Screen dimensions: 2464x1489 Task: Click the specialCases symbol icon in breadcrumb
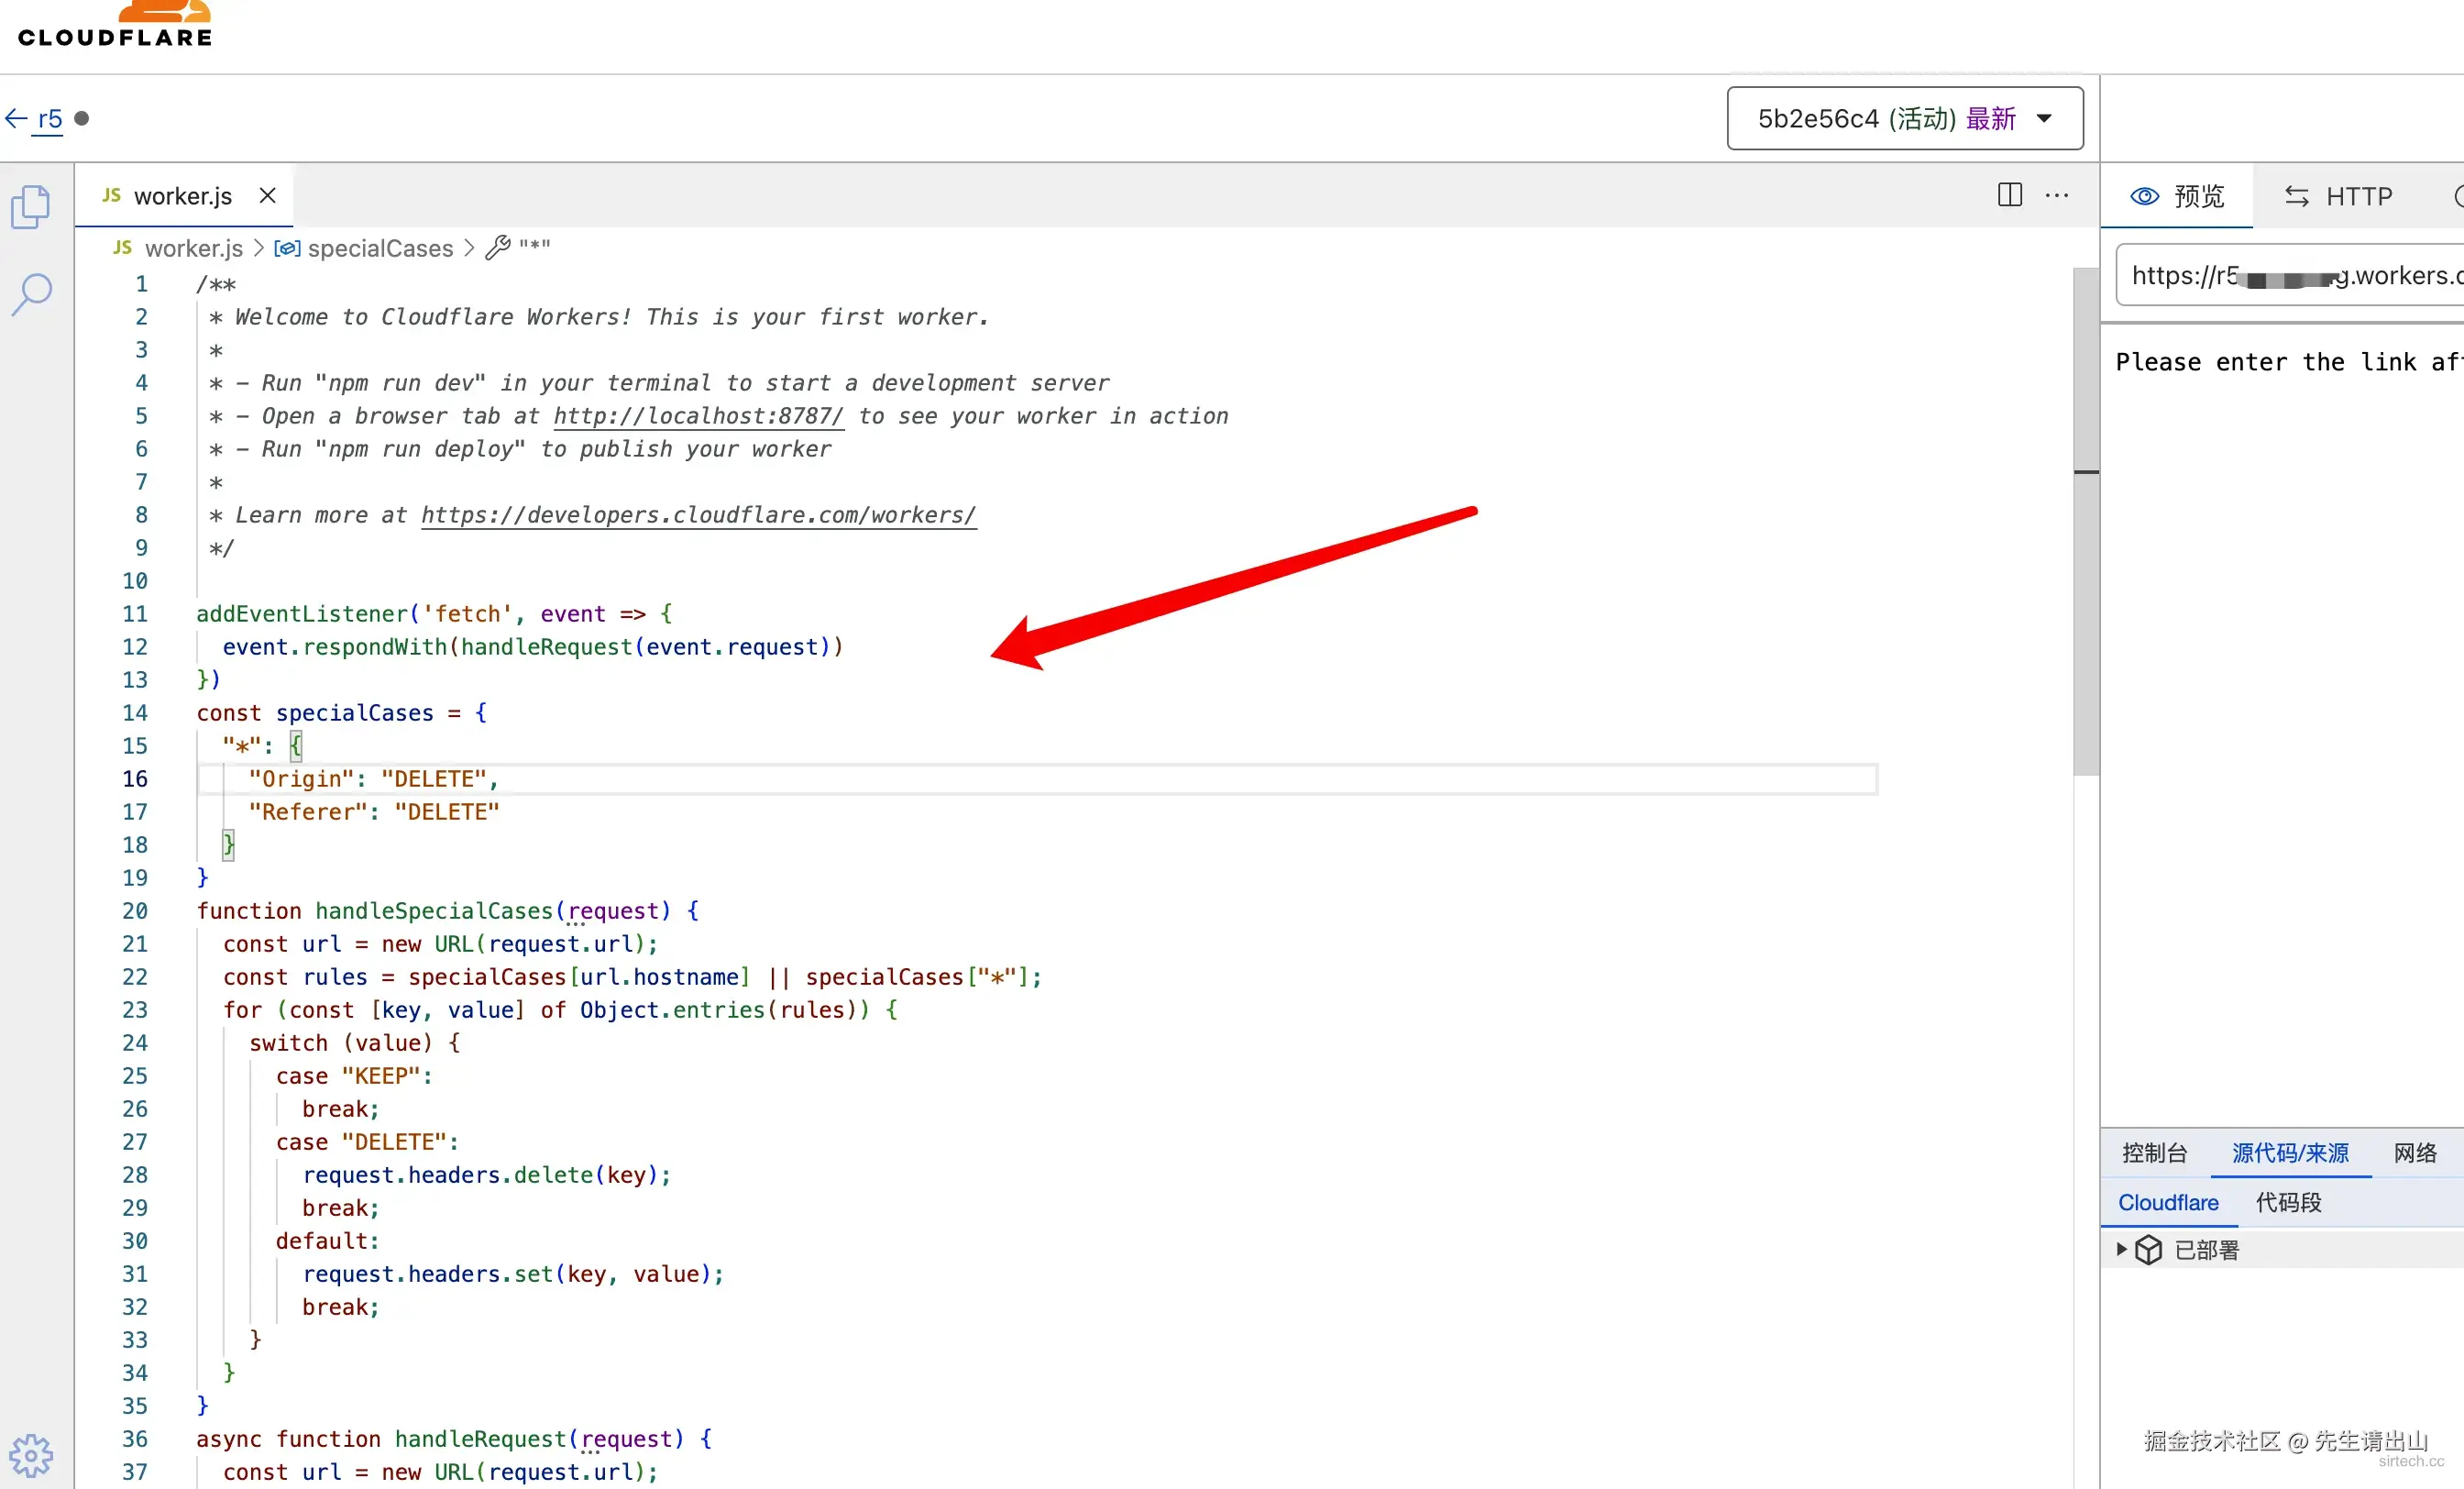point(287,248)
